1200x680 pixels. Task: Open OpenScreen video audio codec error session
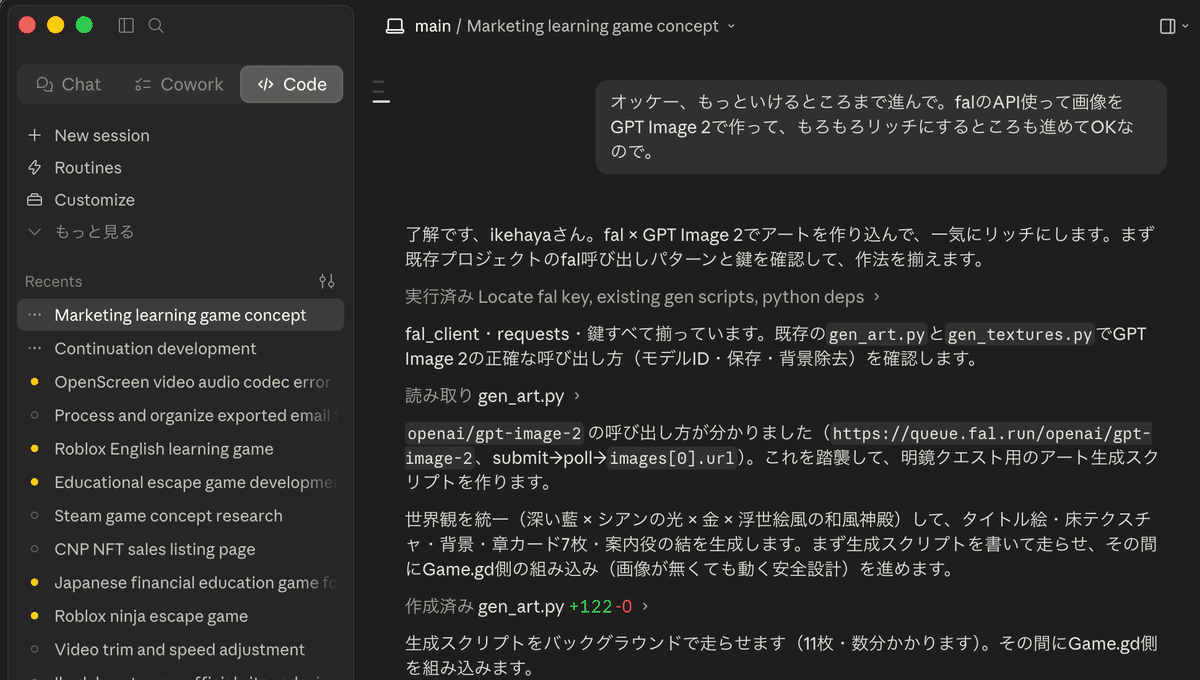point(181,382)
